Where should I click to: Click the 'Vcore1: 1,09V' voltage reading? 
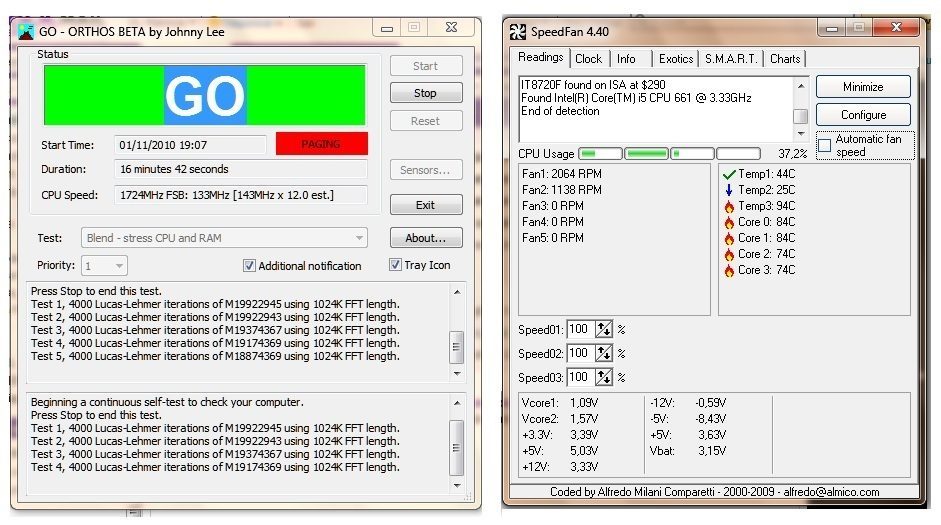pos(560,403)
